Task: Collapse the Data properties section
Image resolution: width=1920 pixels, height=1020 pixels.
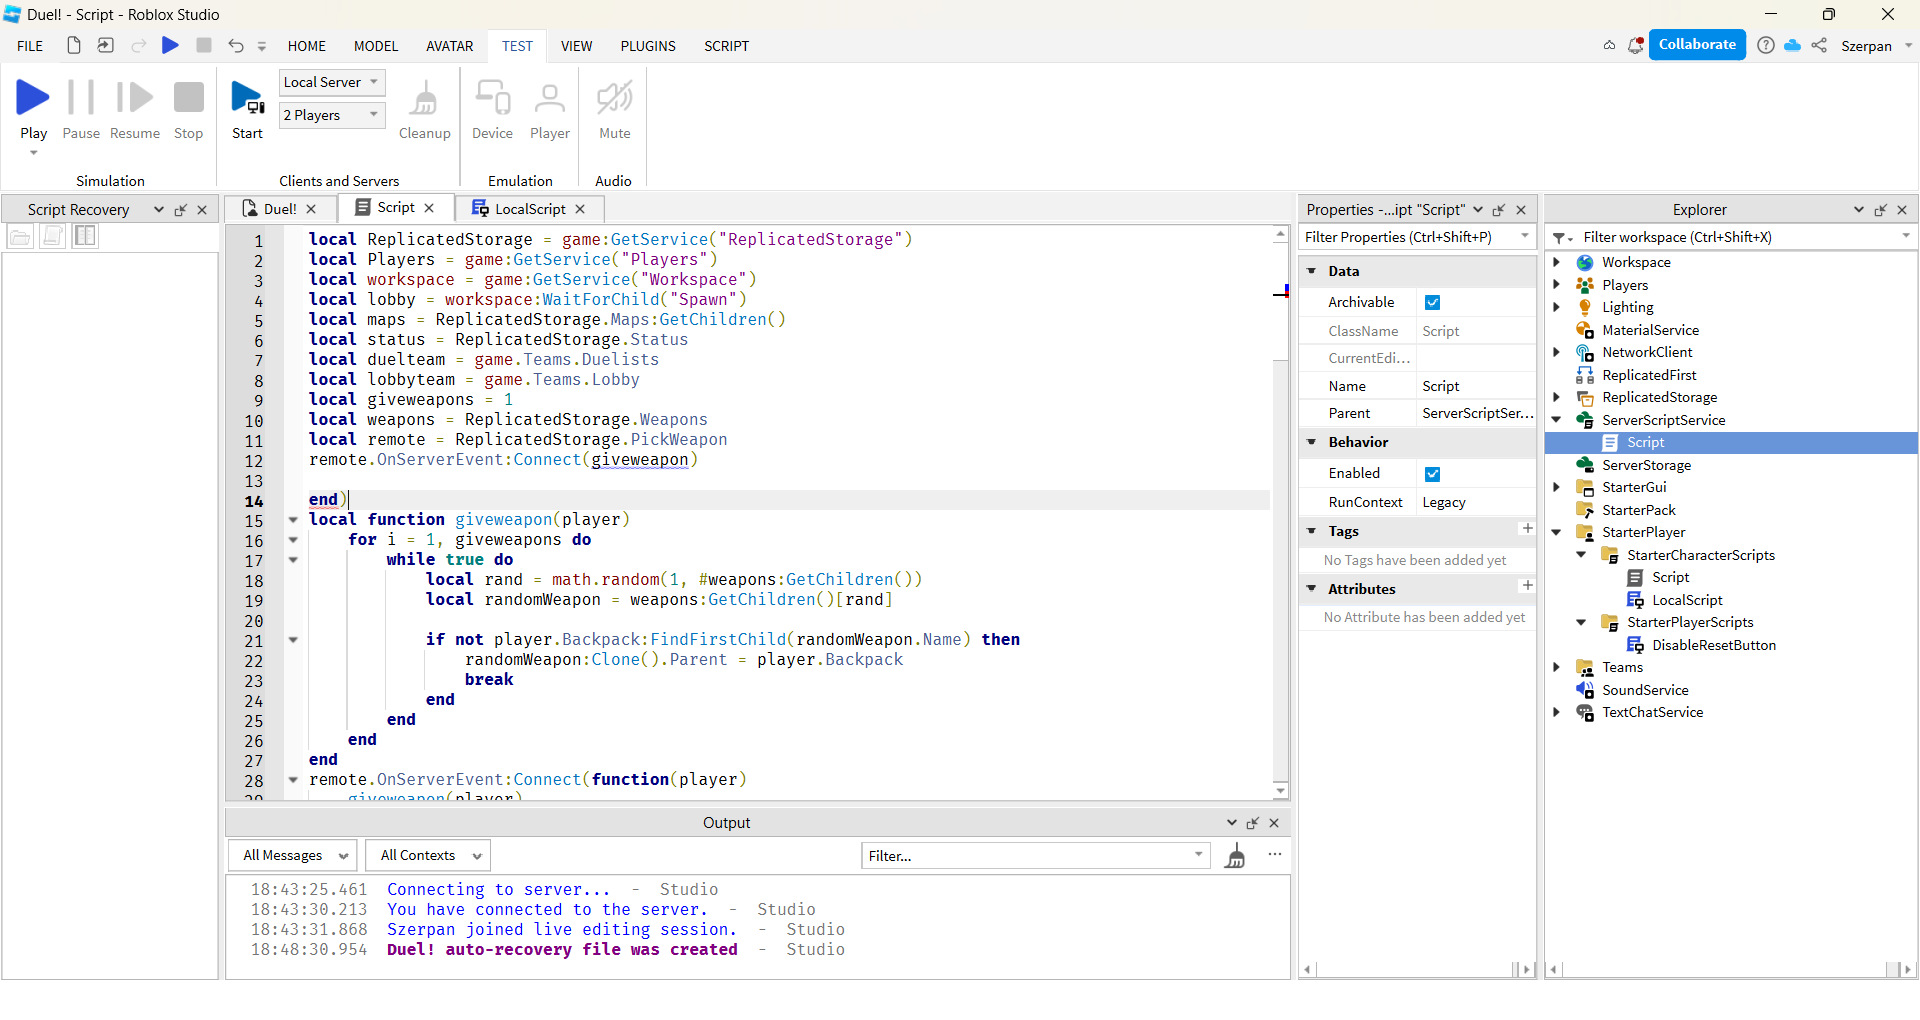Action: tap(1312, 271)
